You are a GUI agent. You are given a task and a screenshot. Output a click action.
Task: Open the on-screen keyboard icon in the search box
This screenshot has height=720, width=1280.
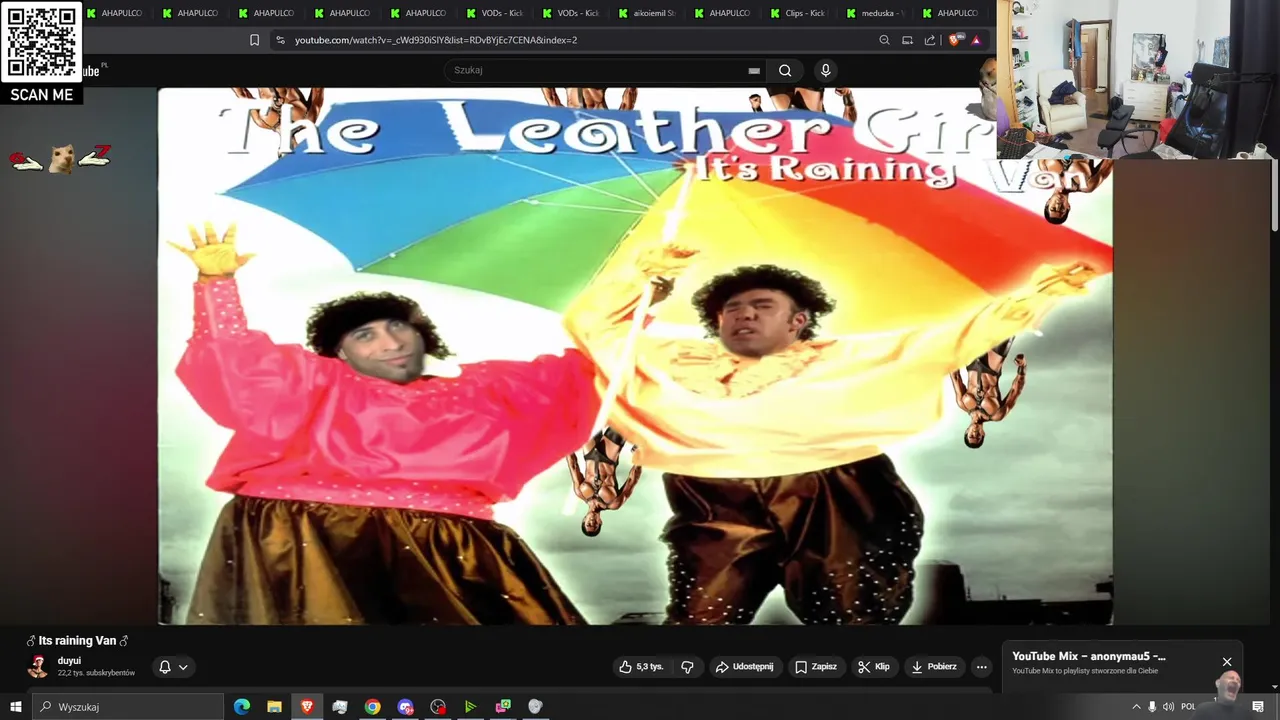pyautogui.click(x=754, y=70)
